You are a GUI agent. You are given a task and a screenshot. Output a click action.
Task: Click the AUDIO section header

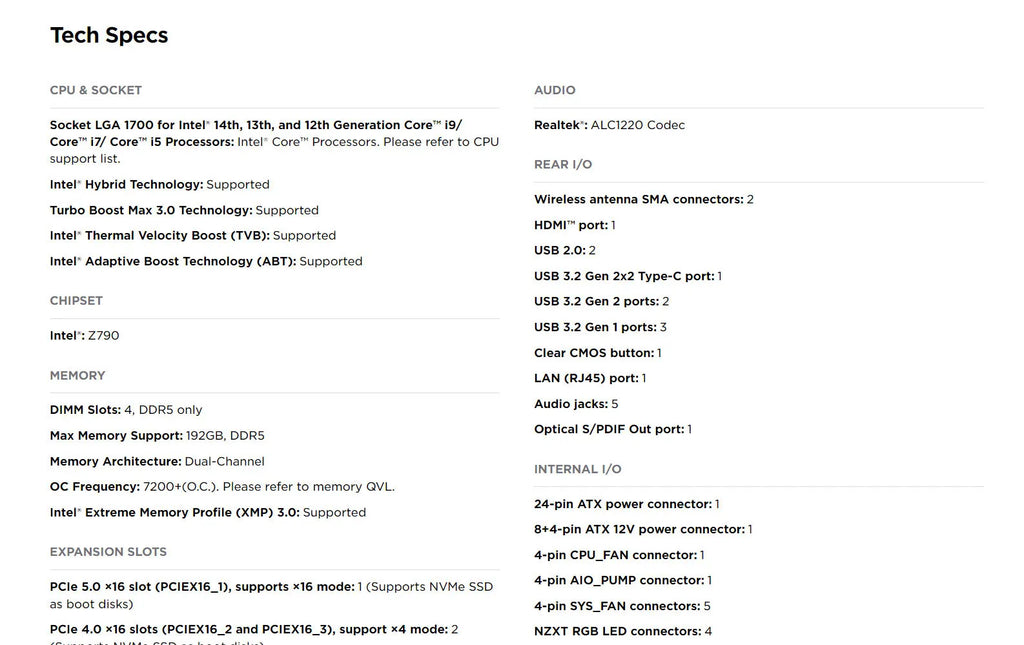[555, 90]
